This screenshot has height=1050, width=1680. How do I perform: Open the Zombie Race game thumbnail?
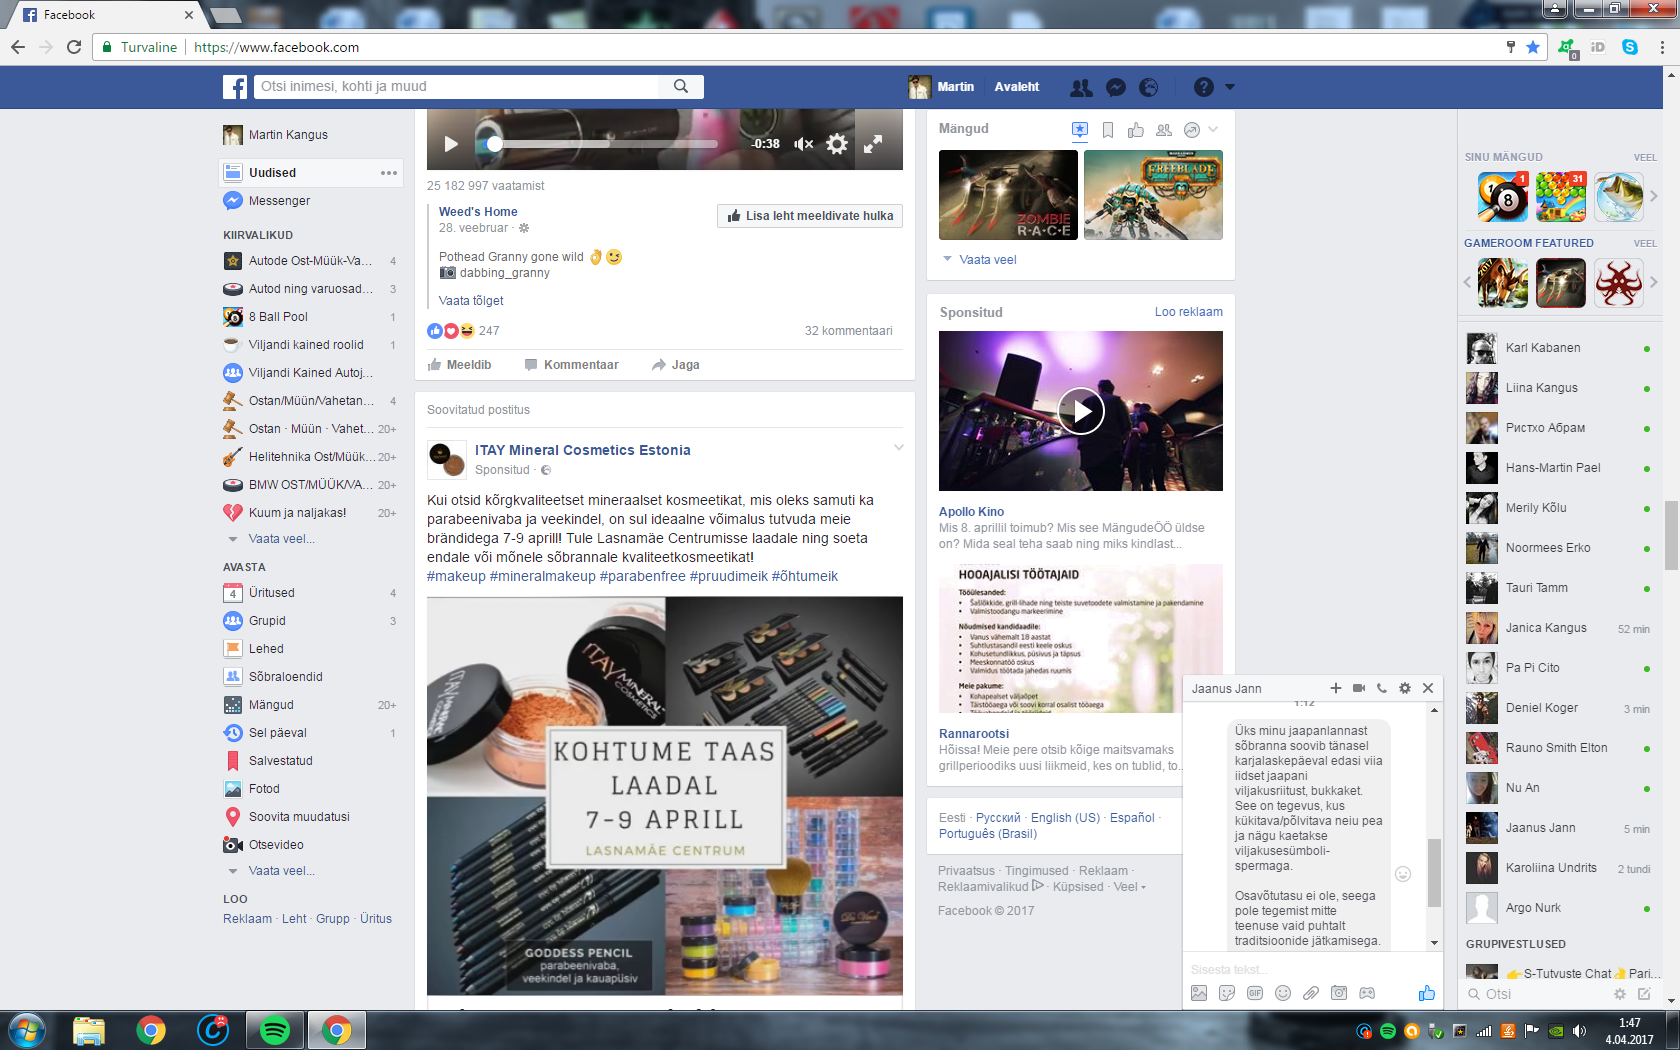(1008, 195)
